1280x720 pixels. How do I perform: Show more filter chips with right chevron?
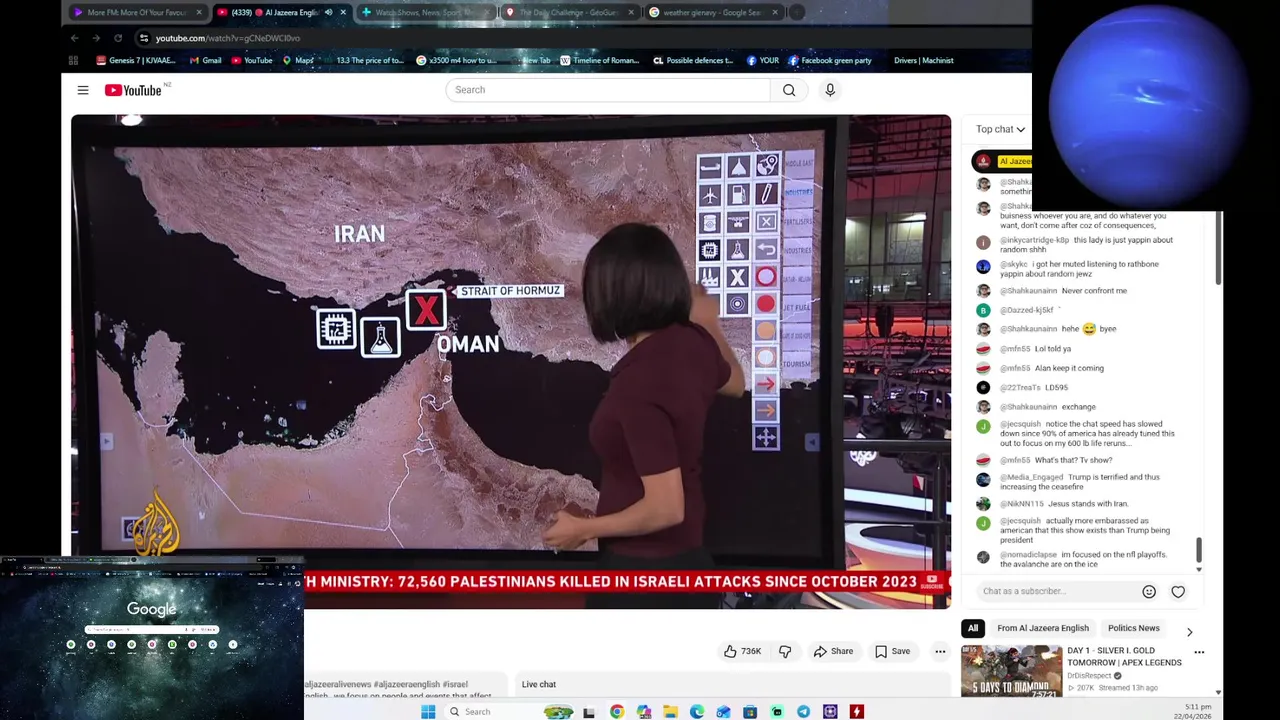point(1189,632)
